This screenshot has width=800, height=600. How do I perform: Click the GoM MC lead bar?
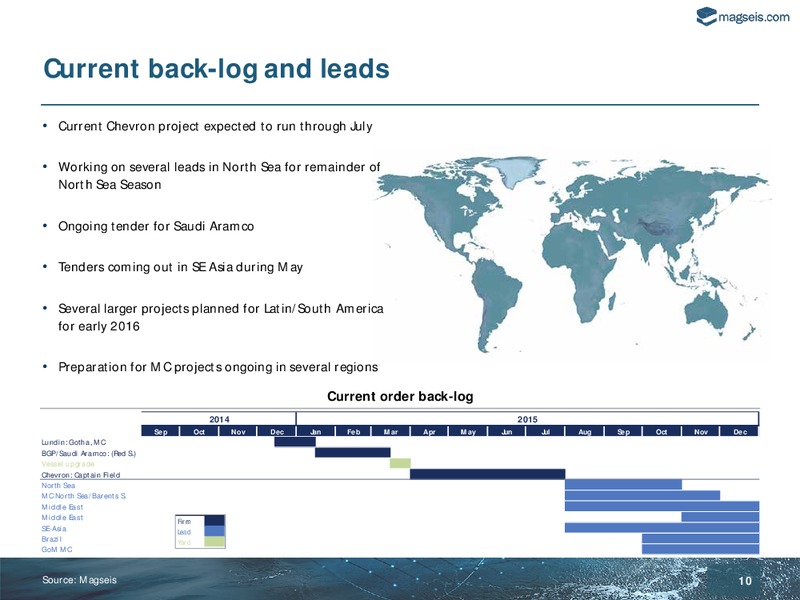(701, 549)
